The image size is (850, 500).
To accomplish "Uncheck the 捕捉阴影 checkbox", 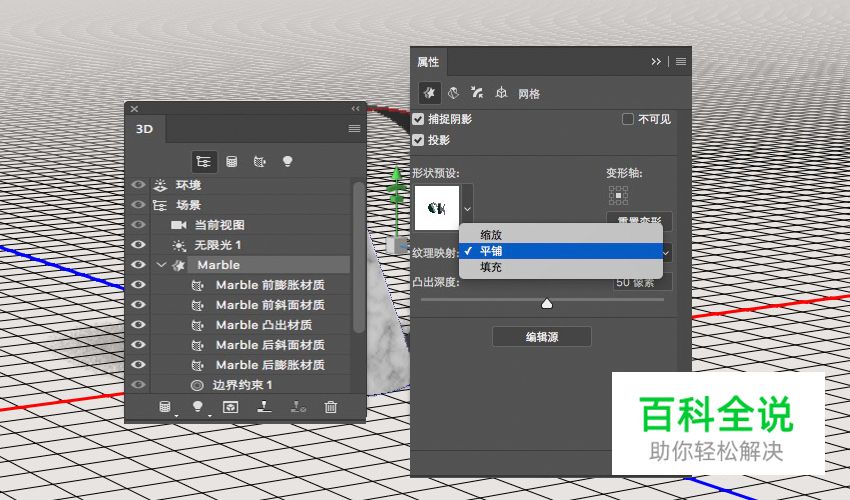I will tap(418, 119).
